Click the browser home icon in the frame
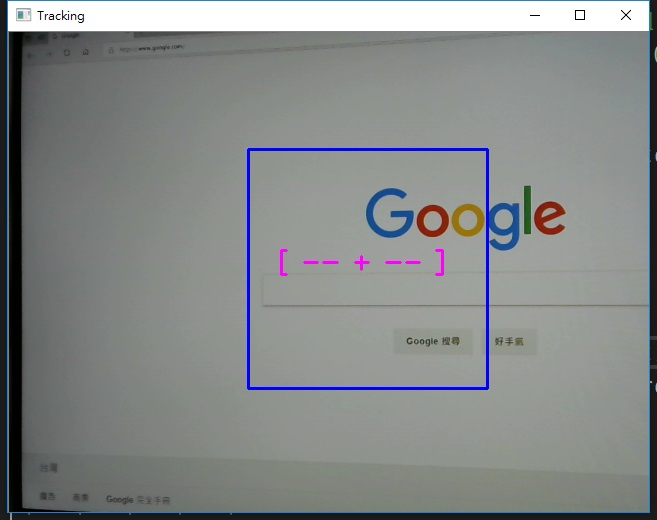Image resolution: width=657 pixels, height=520 pixels. 85,52
